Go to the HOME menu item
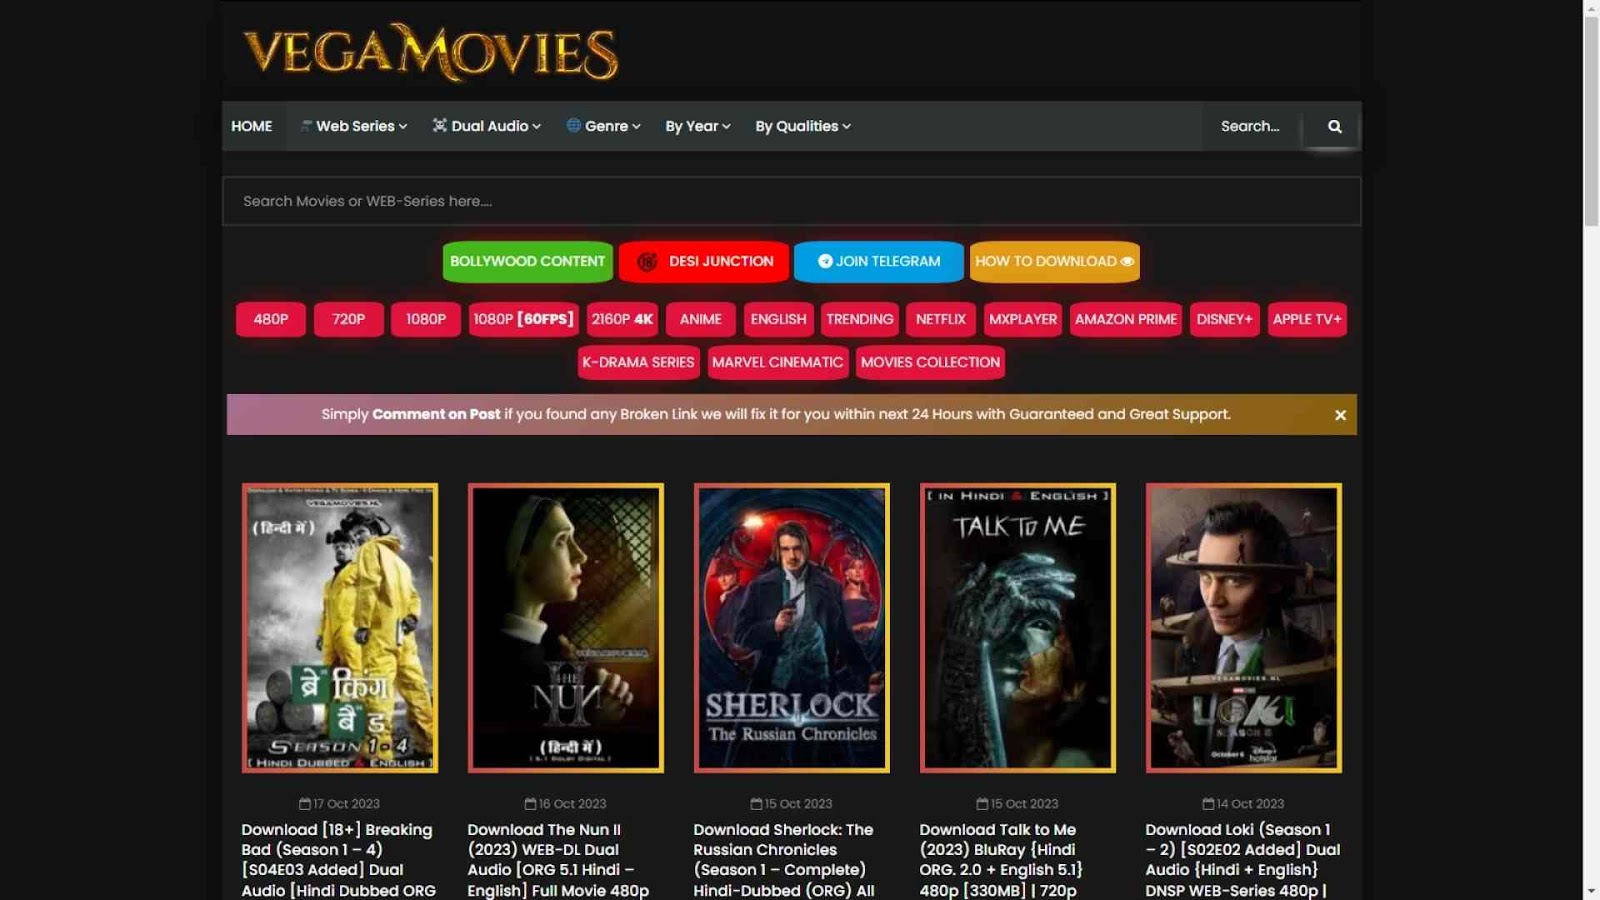1600x900 pixels. tap(252, 126)
